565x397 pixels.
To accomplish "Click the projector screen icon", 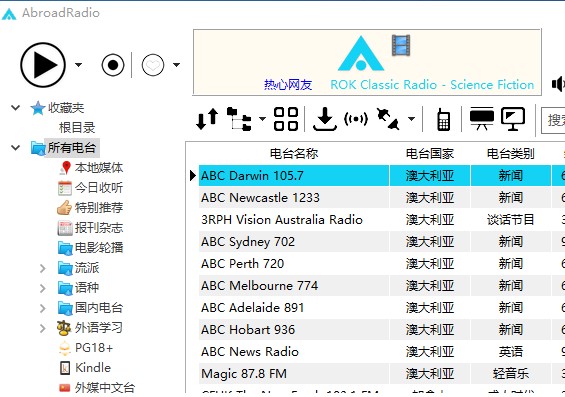I will click(482, 119).
